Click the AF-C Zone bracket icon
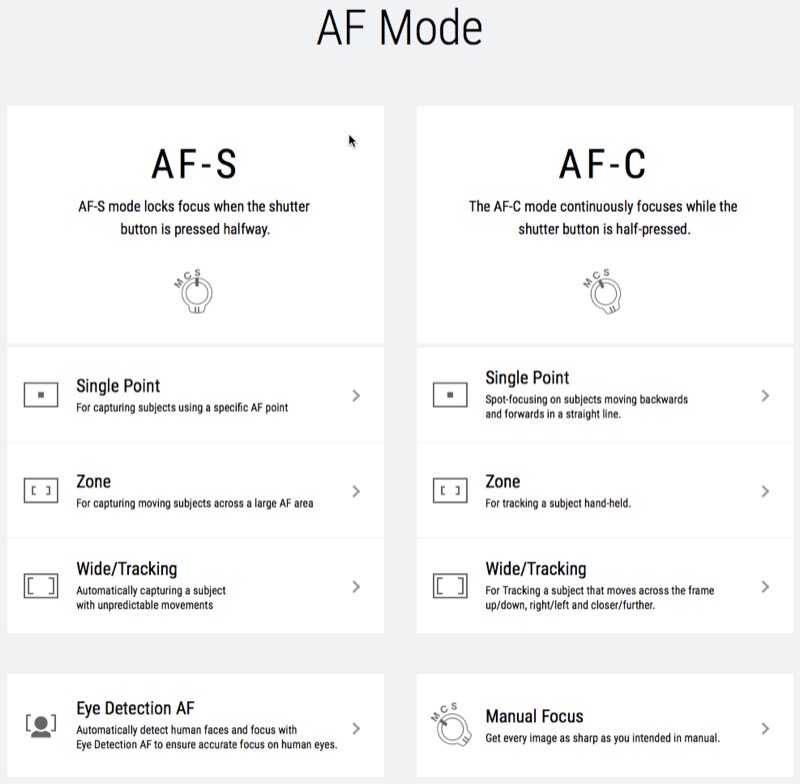The image size is (800, 784). point(450,491)
